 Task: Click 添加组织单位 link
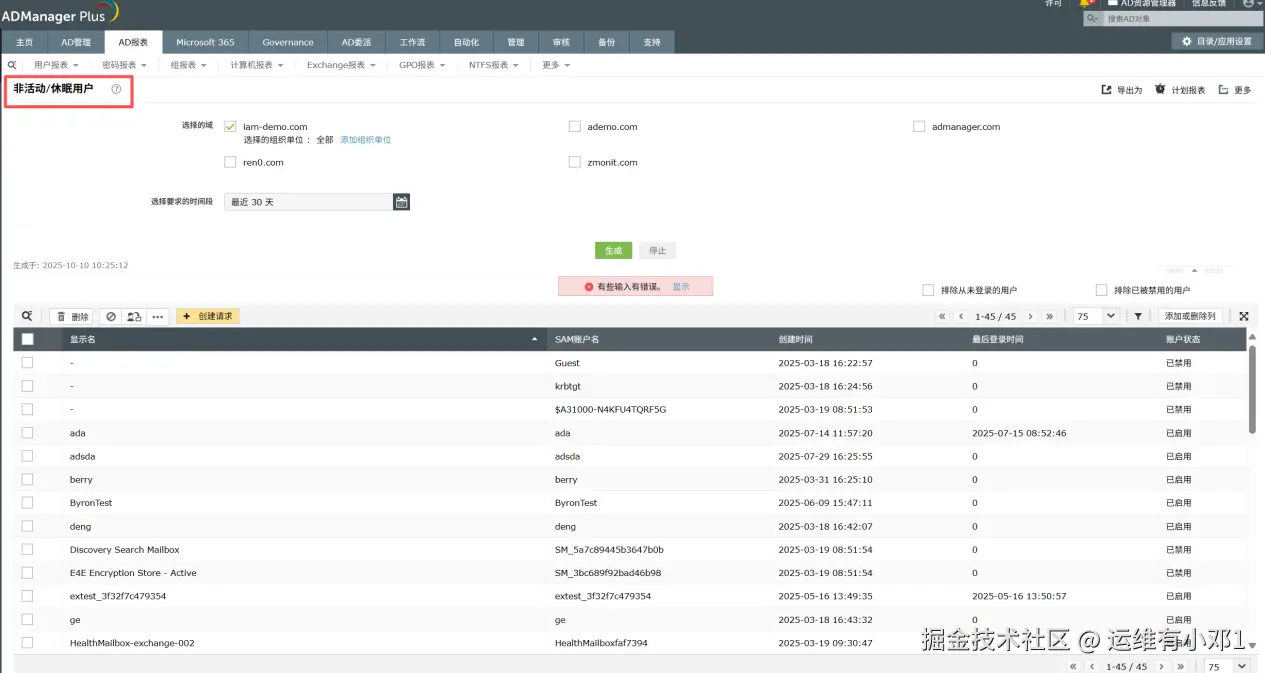point(365,140)
